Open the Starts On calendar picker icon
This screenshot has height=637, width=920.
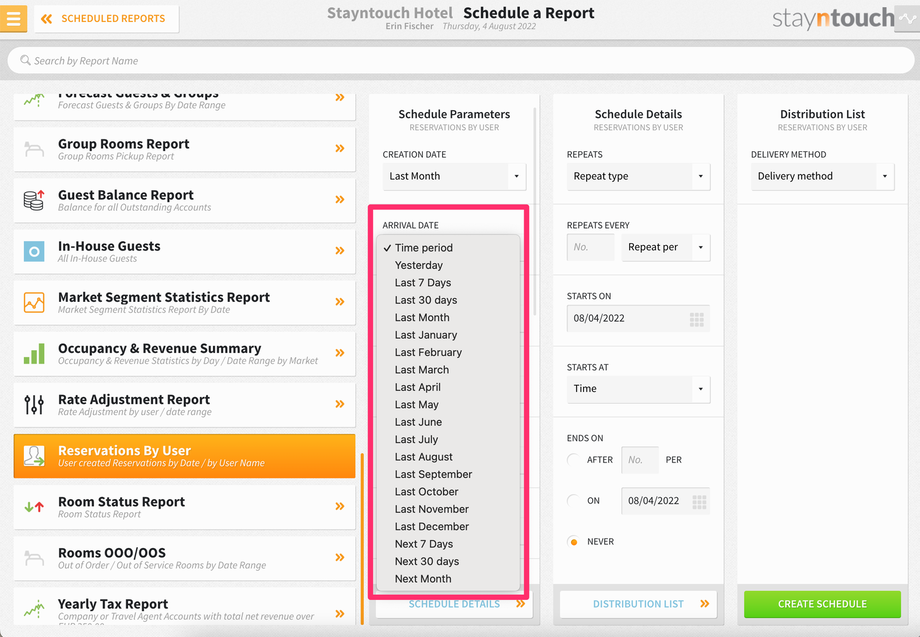pyautogui.click(x=696, y=319)
